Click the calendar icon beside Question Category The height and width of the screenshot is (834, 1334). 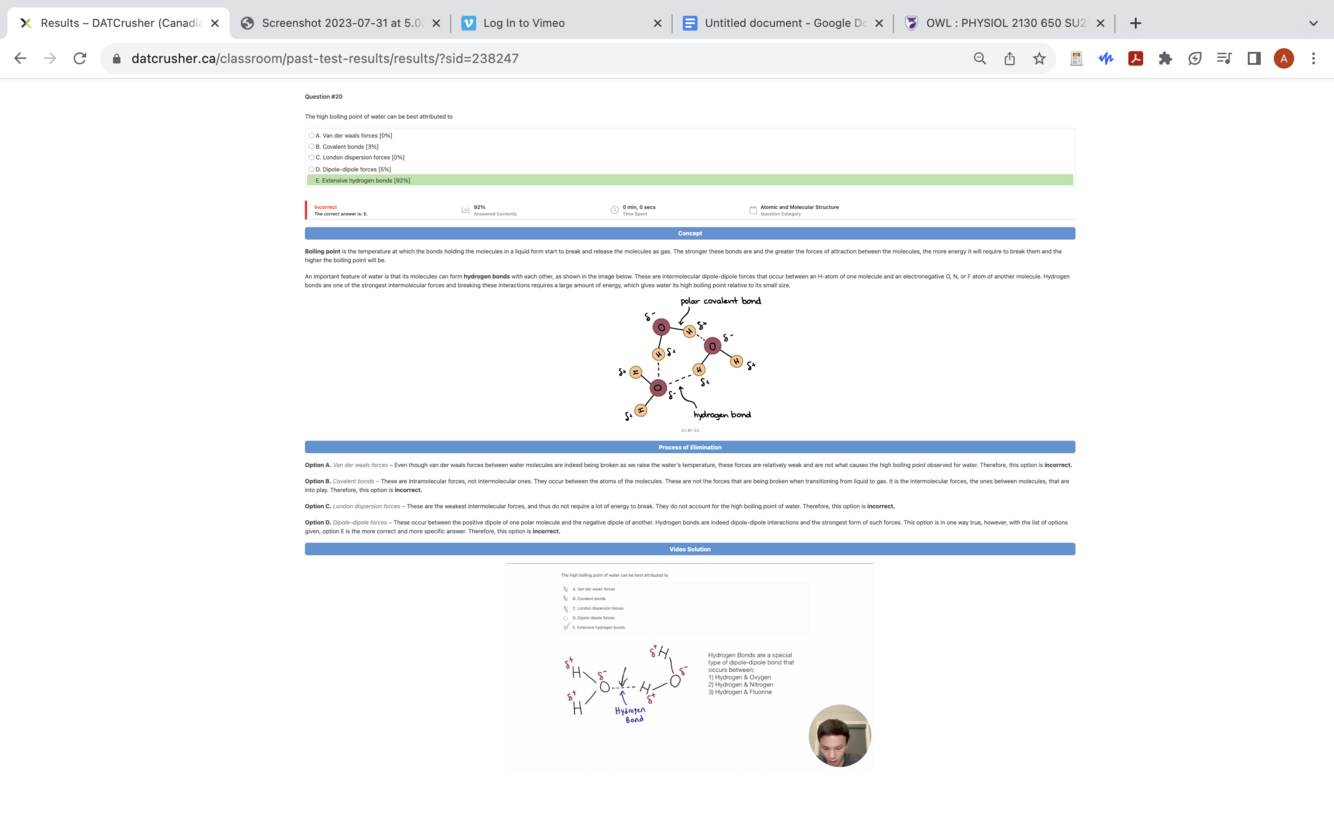753,210
